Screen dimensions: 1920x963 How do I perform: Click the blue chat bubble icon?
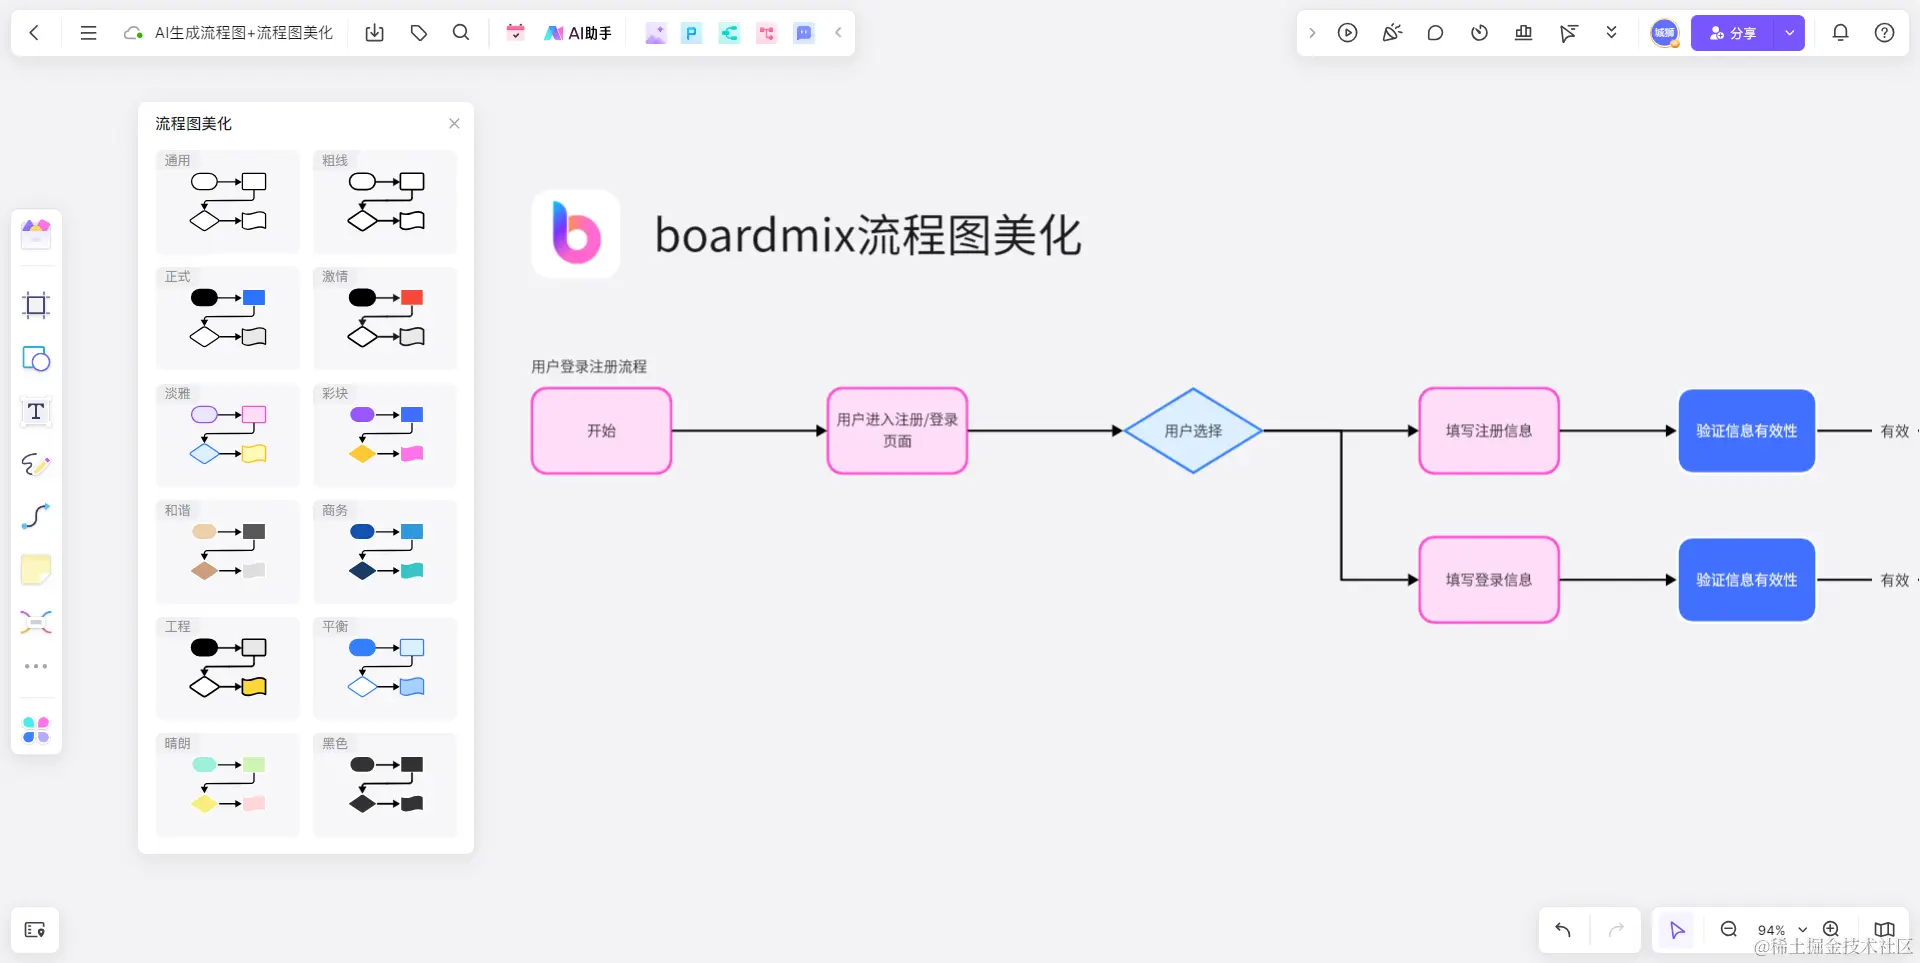804,33
